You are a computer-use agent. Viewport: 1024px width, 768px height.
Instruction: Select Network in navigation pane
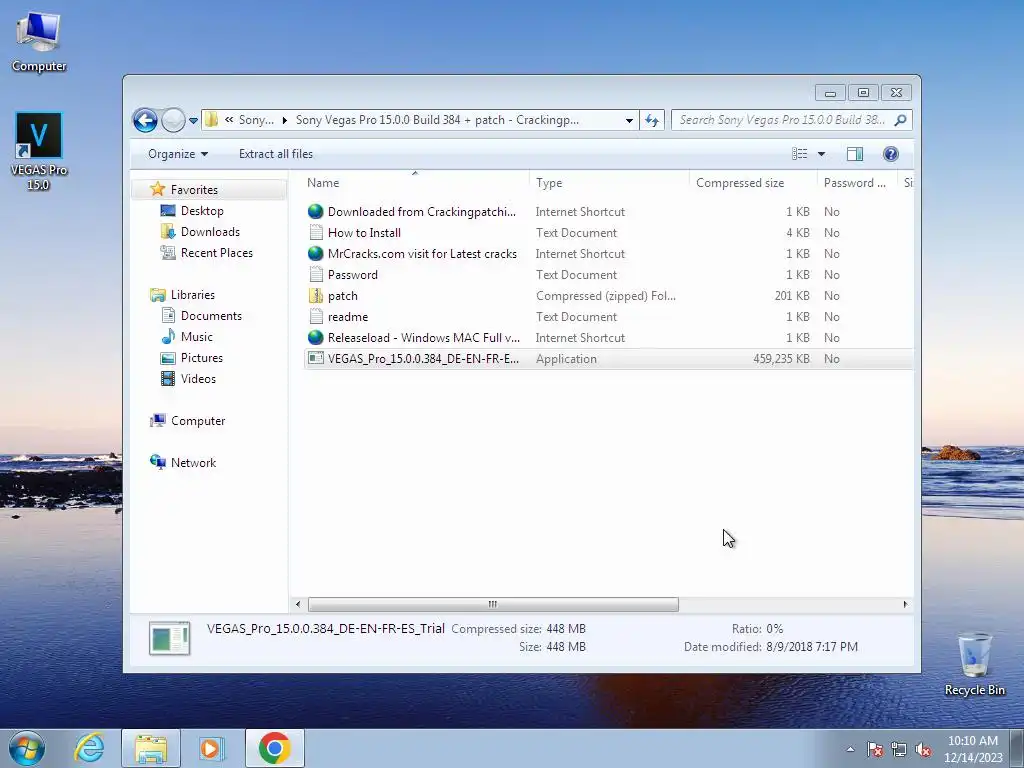click(193, 462)
